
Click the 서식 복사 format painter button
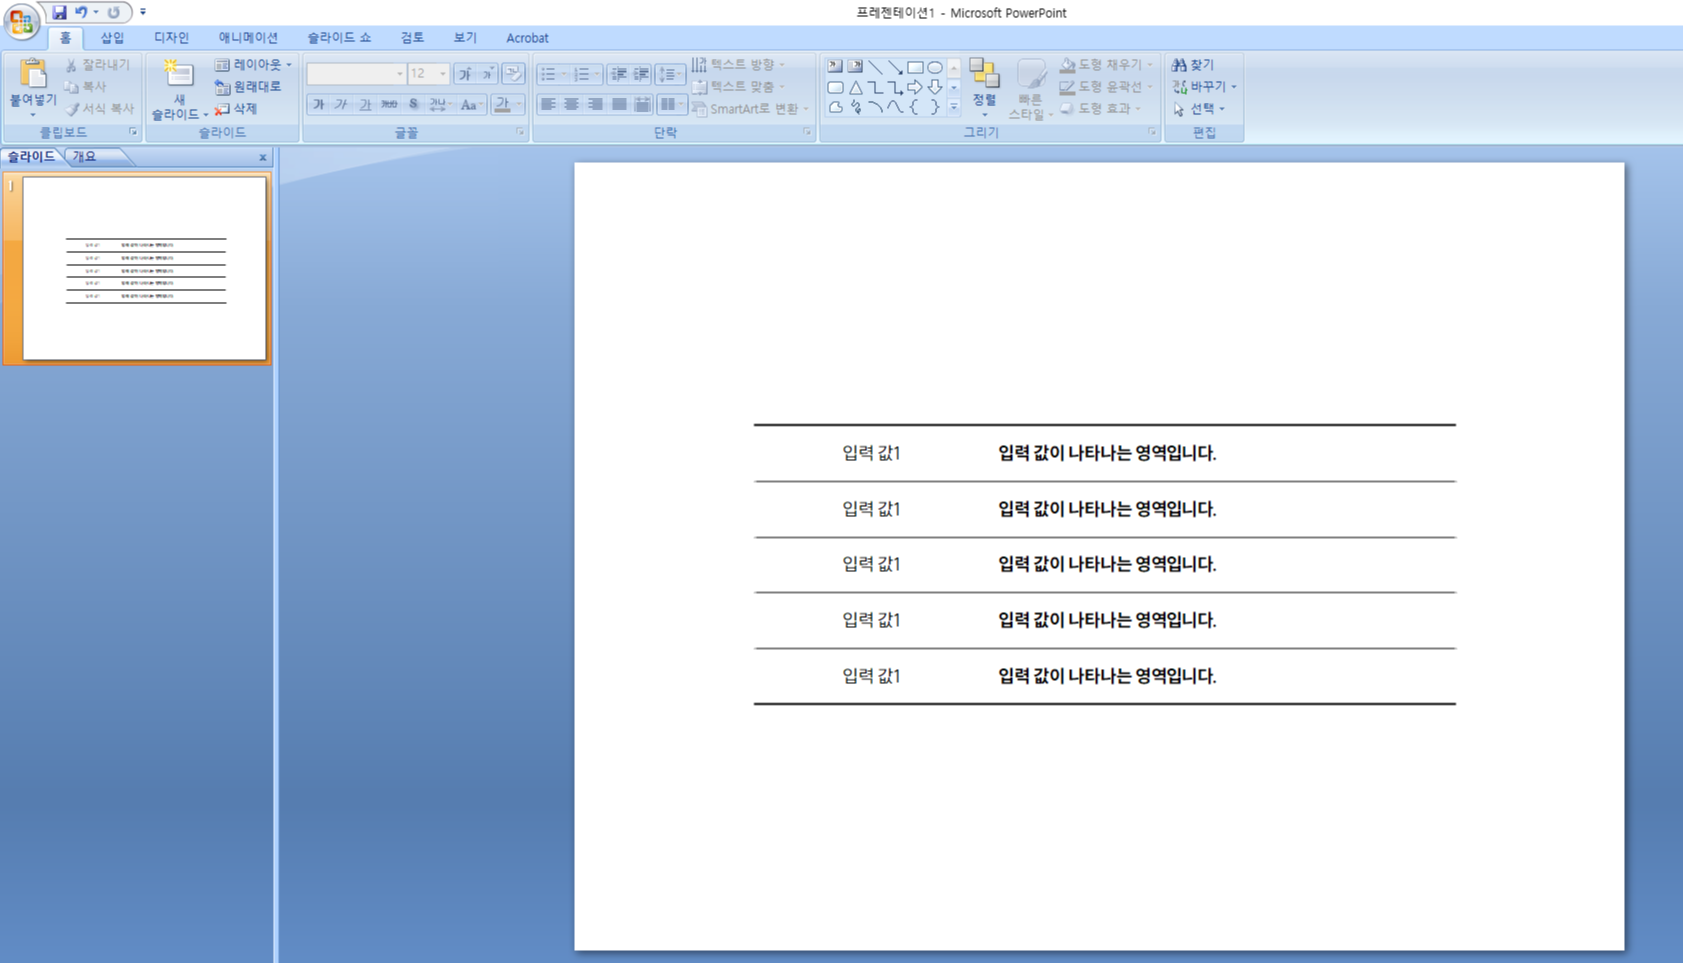tap(99, 108)
